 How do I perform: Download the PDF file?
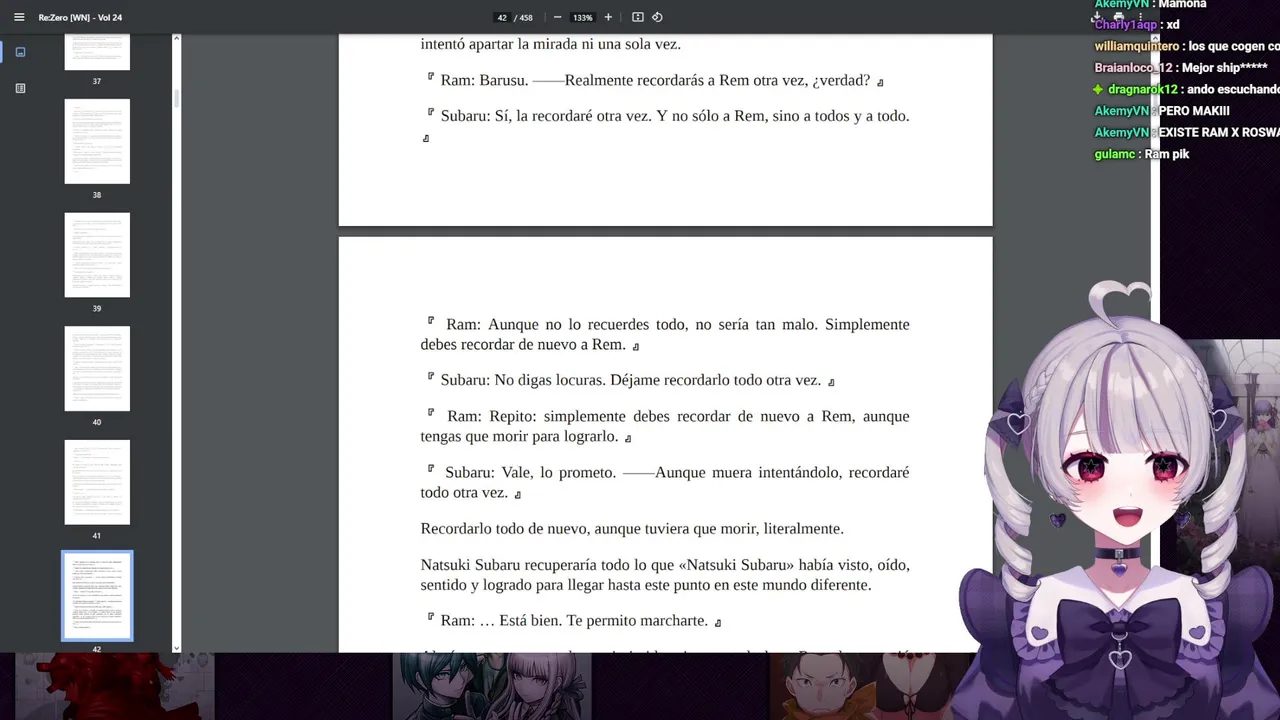click(x=1097, y=17)
